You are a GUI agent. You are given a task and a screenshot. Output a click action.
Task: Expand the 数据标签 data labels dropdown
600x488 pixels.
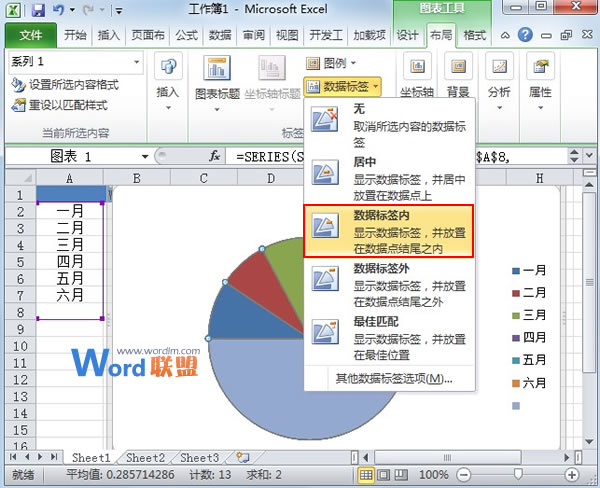348,86
